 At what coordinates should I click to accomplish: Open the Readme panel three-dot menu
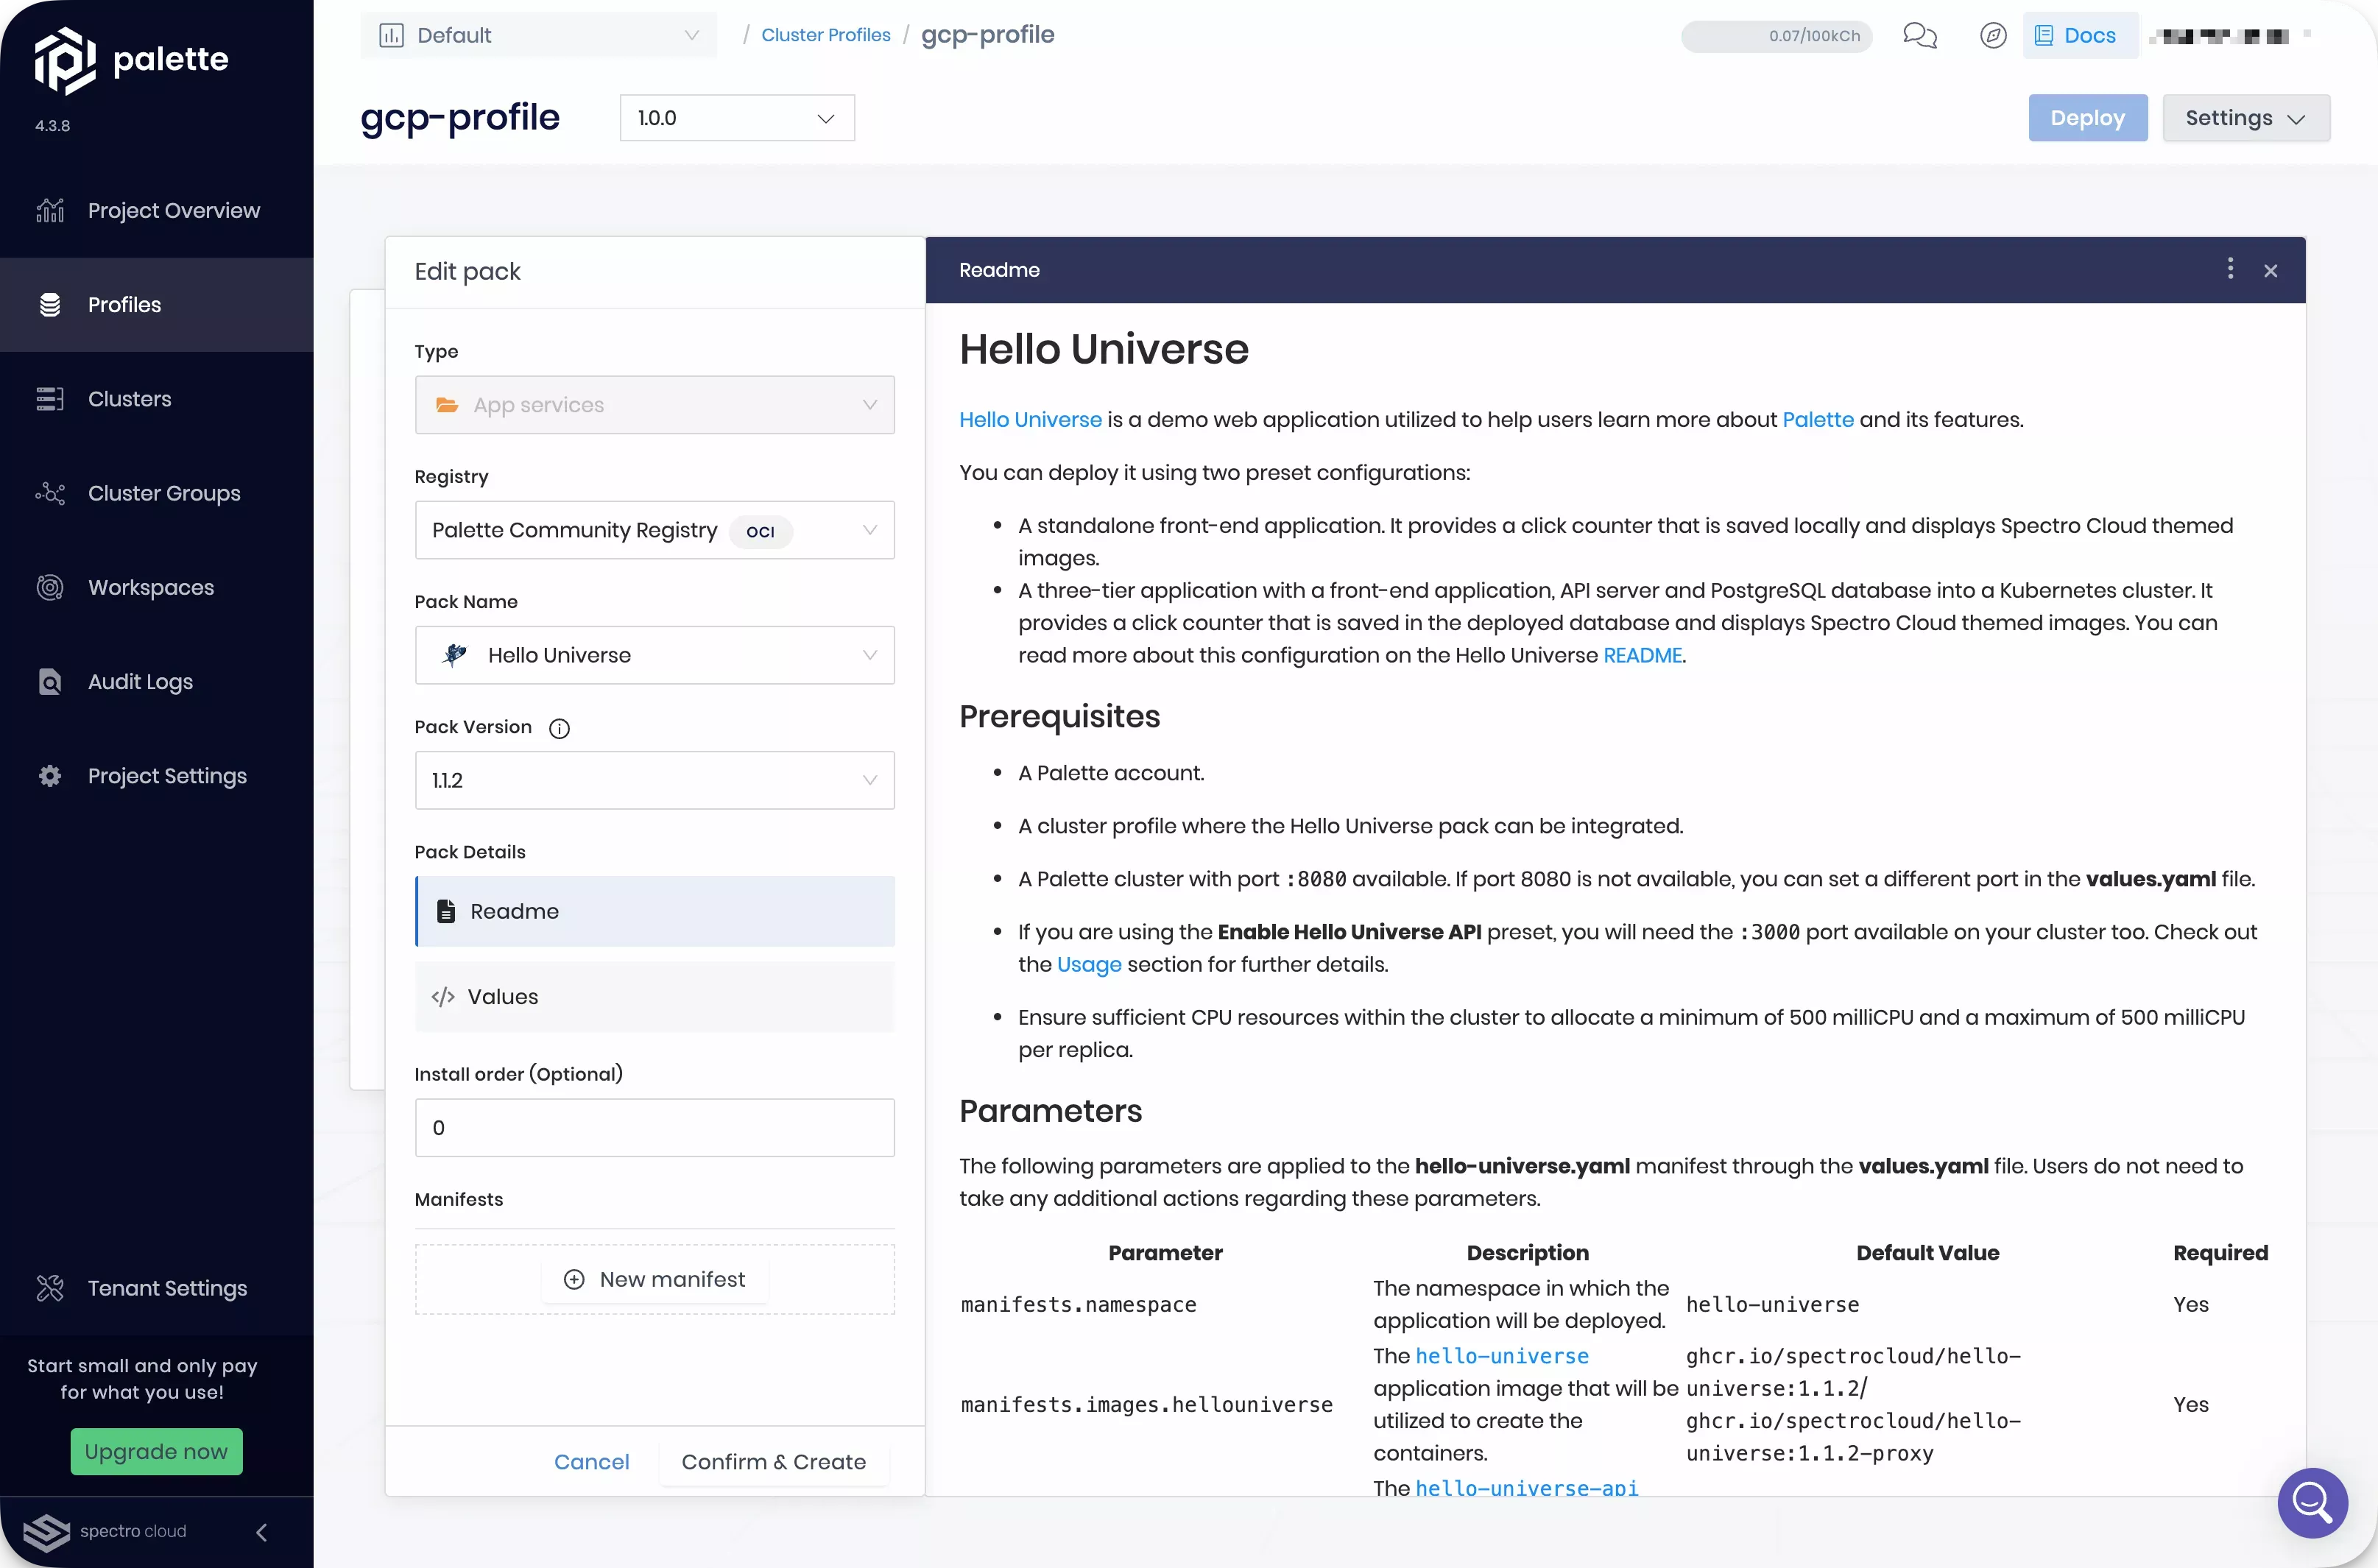tap(2230, 268)
